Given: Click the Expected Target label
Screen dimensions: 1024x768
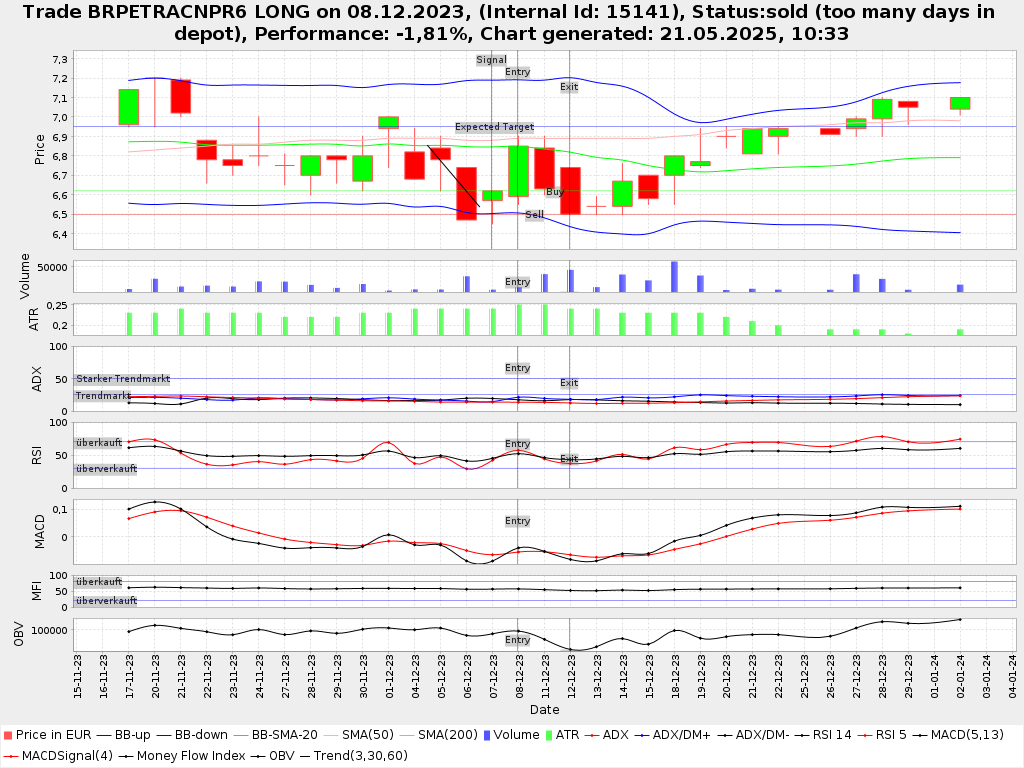Looking at the screenshot, I should click(x=494, y=127).
